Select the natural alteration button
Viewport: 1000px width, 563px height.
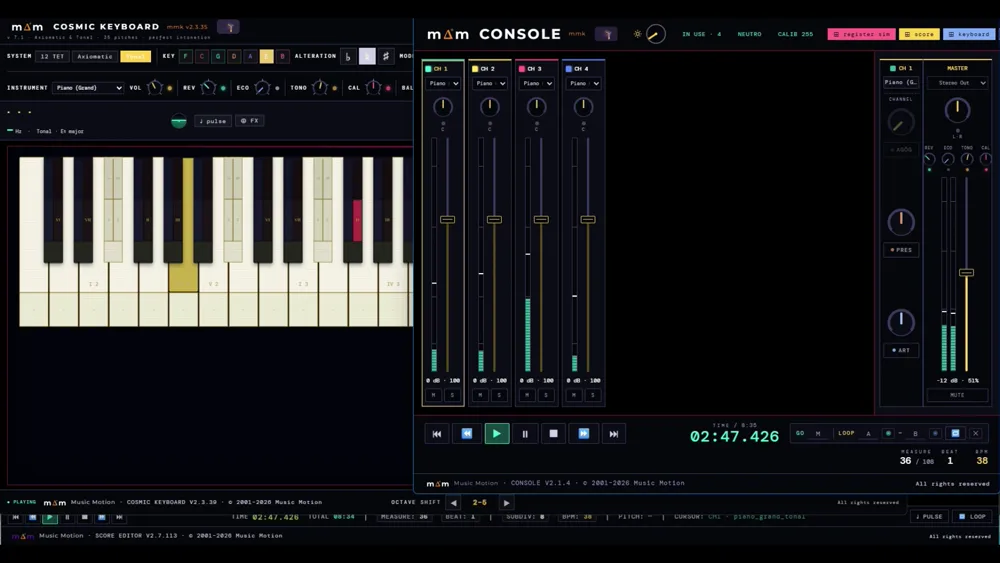(367, 56)
